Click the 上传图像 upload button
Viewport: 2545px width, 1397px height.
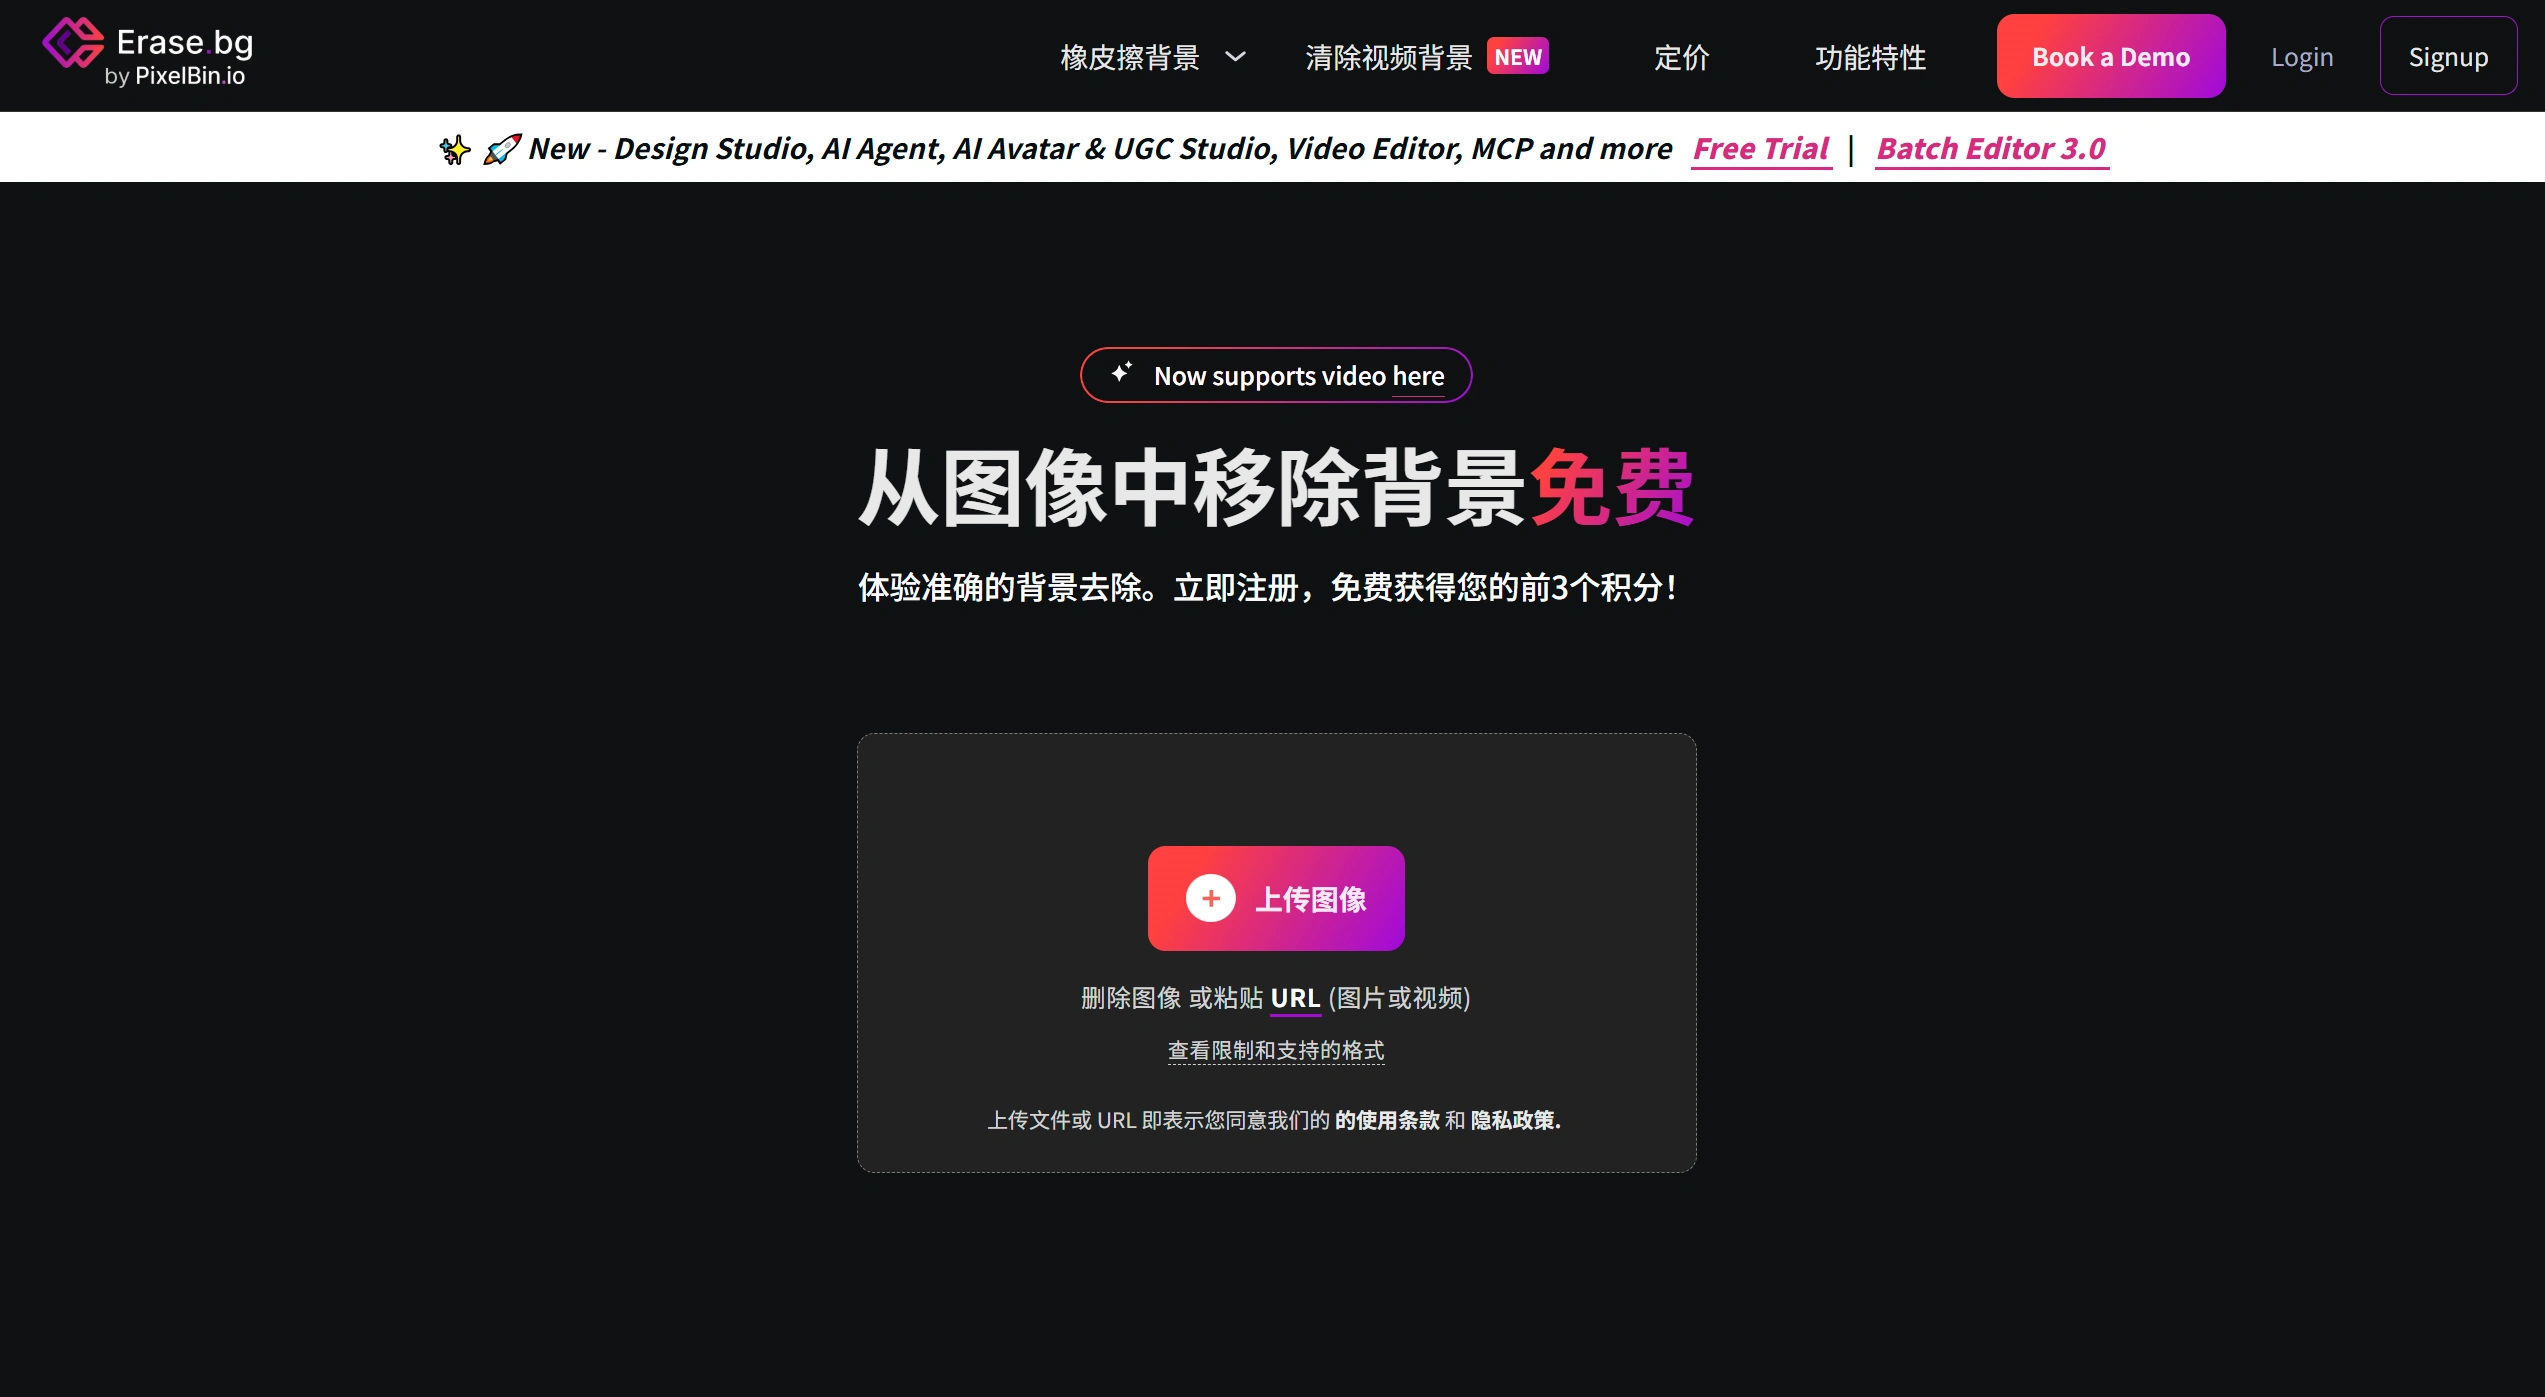(1276, 898)
